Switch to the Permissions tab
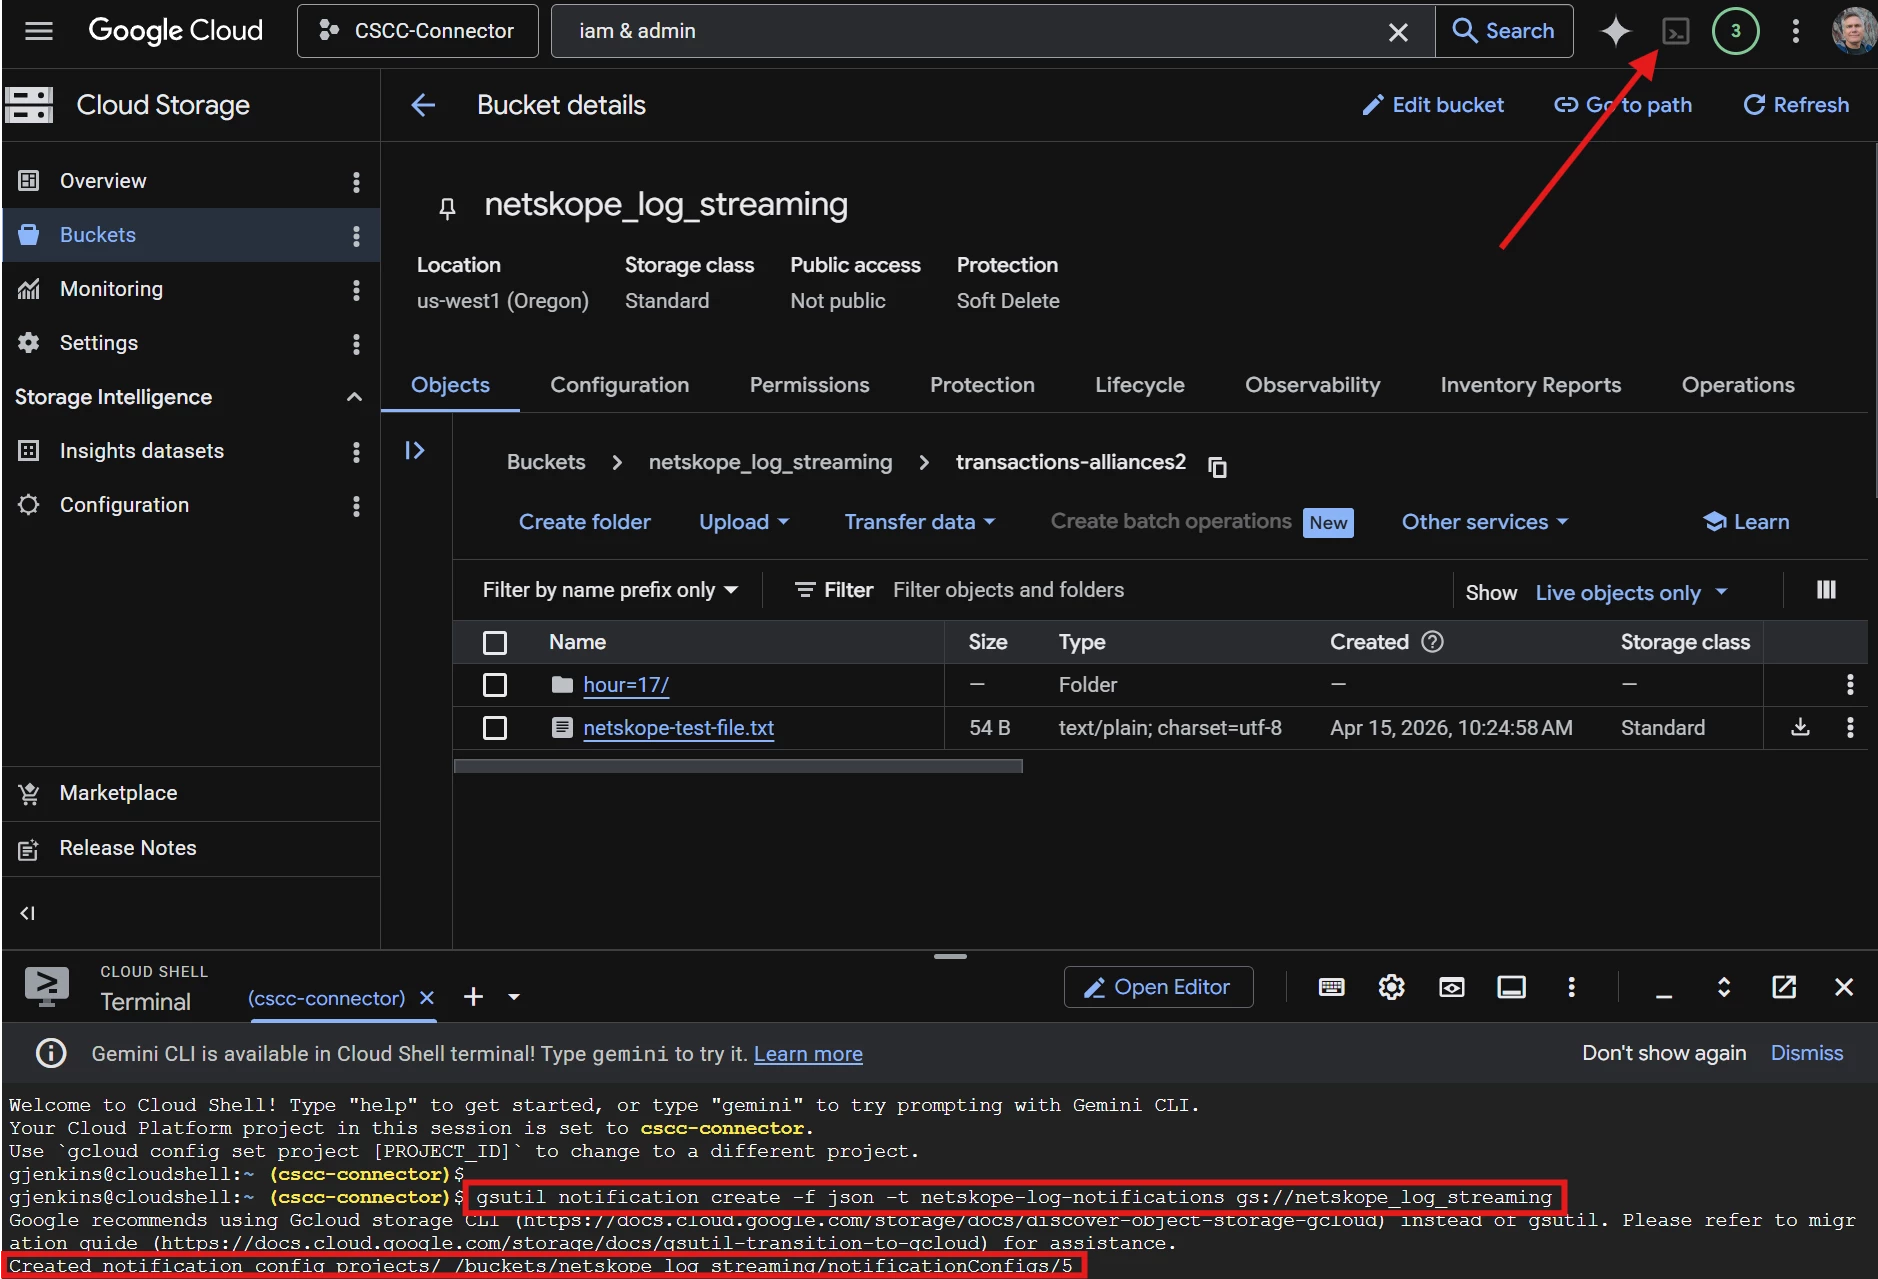Screen dimensions: 1878x1279 click(810, 385)
